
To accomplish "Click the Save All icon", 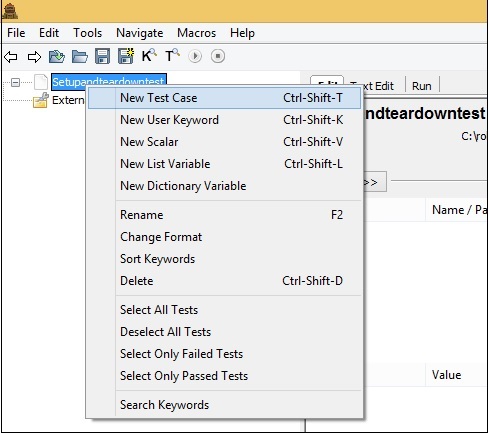I will [126, 56].
